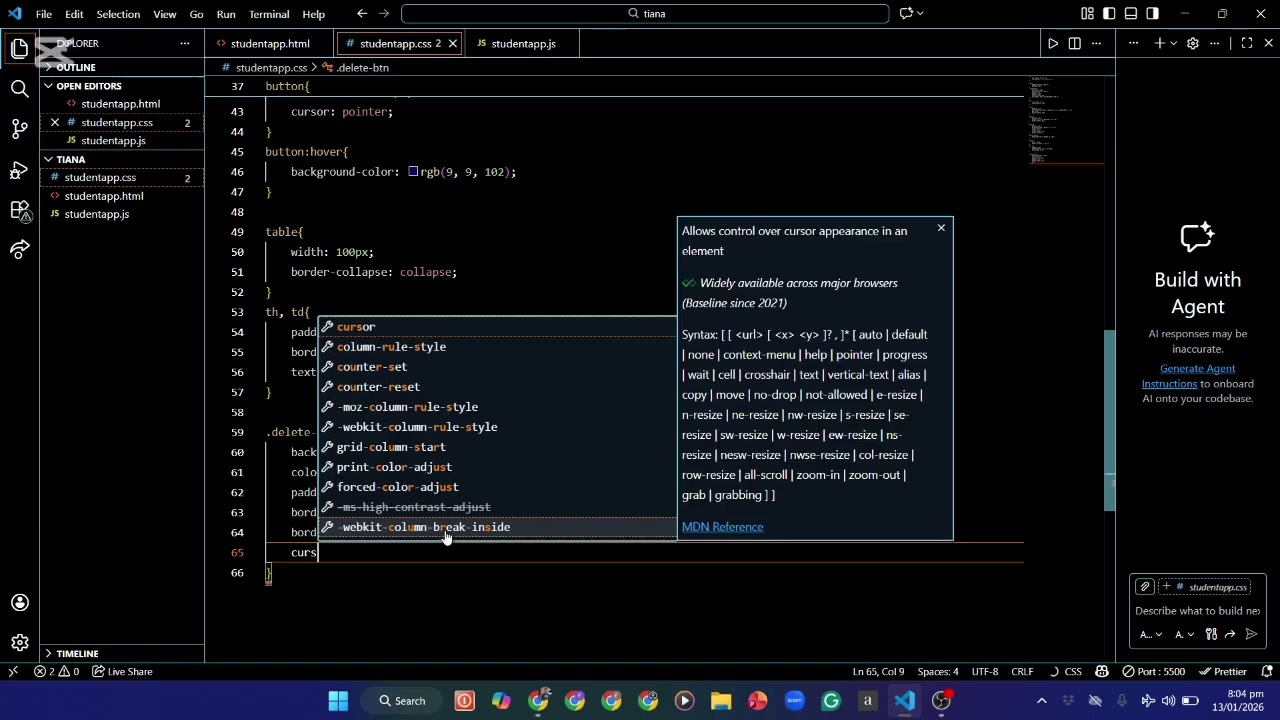Toggle the bottom panel
This screenshot has height=720, width=1280.
point(1131,14)
